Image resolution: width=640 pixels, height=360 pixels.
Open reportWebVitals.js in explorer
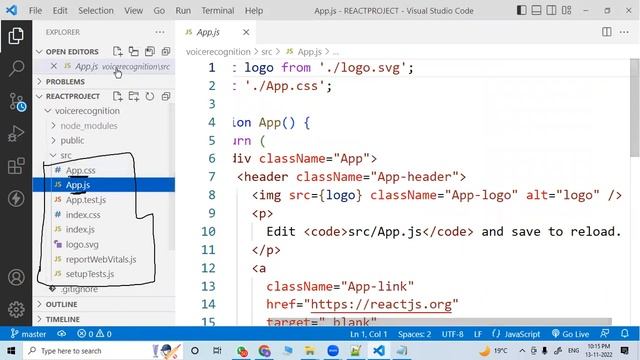pyautogui.click(x=101, y=259)
